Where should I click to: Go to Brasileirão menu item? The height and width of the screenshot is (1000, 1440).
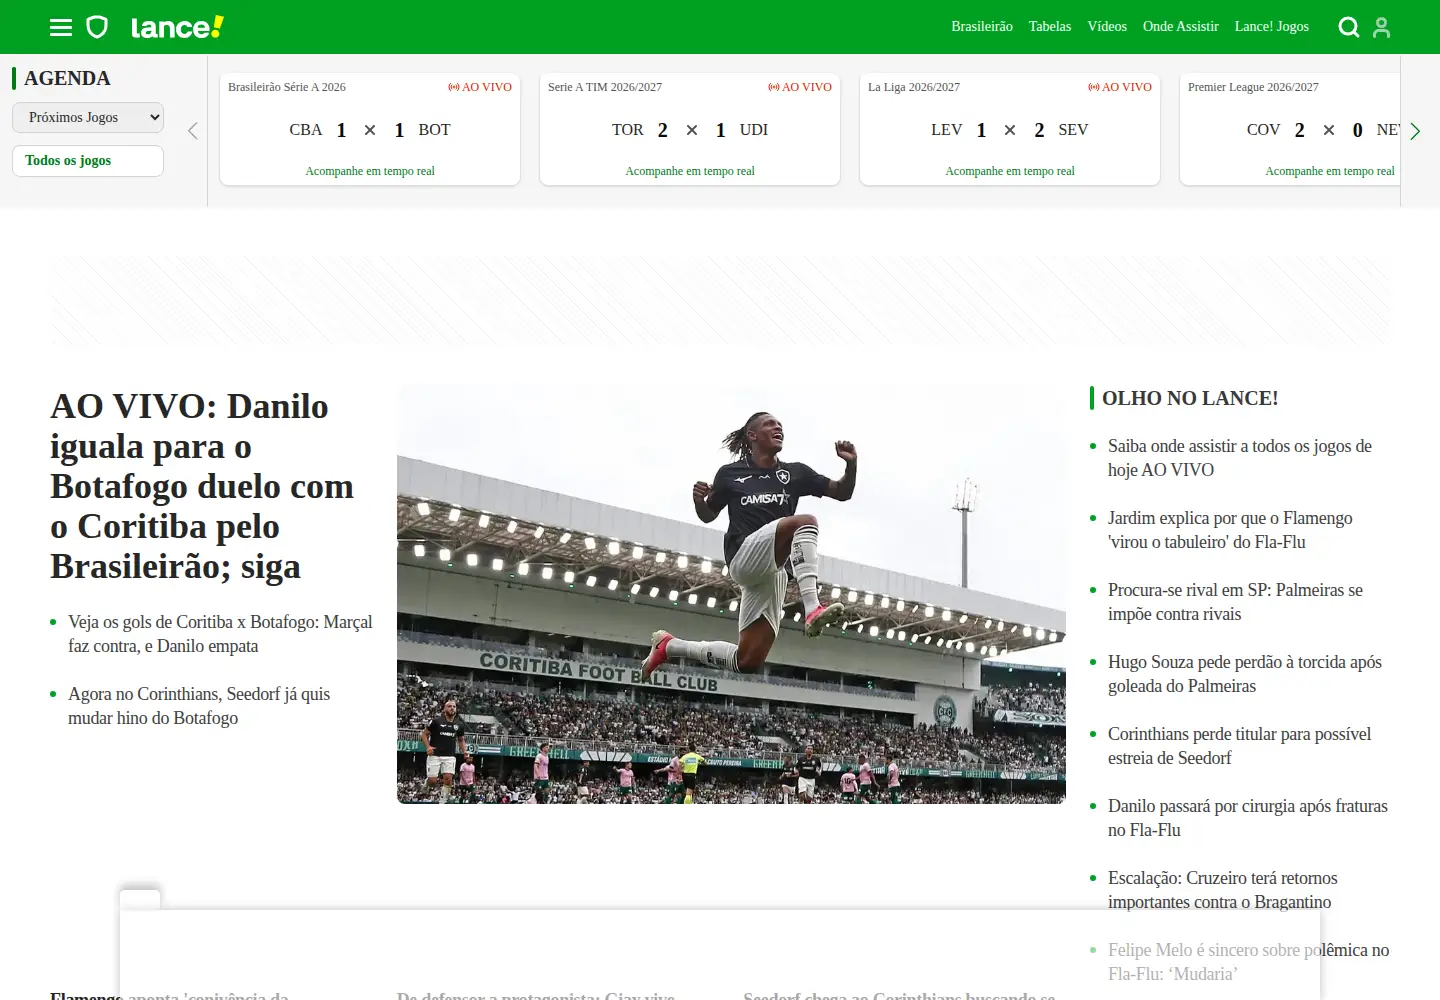click(x=982, y=27)
